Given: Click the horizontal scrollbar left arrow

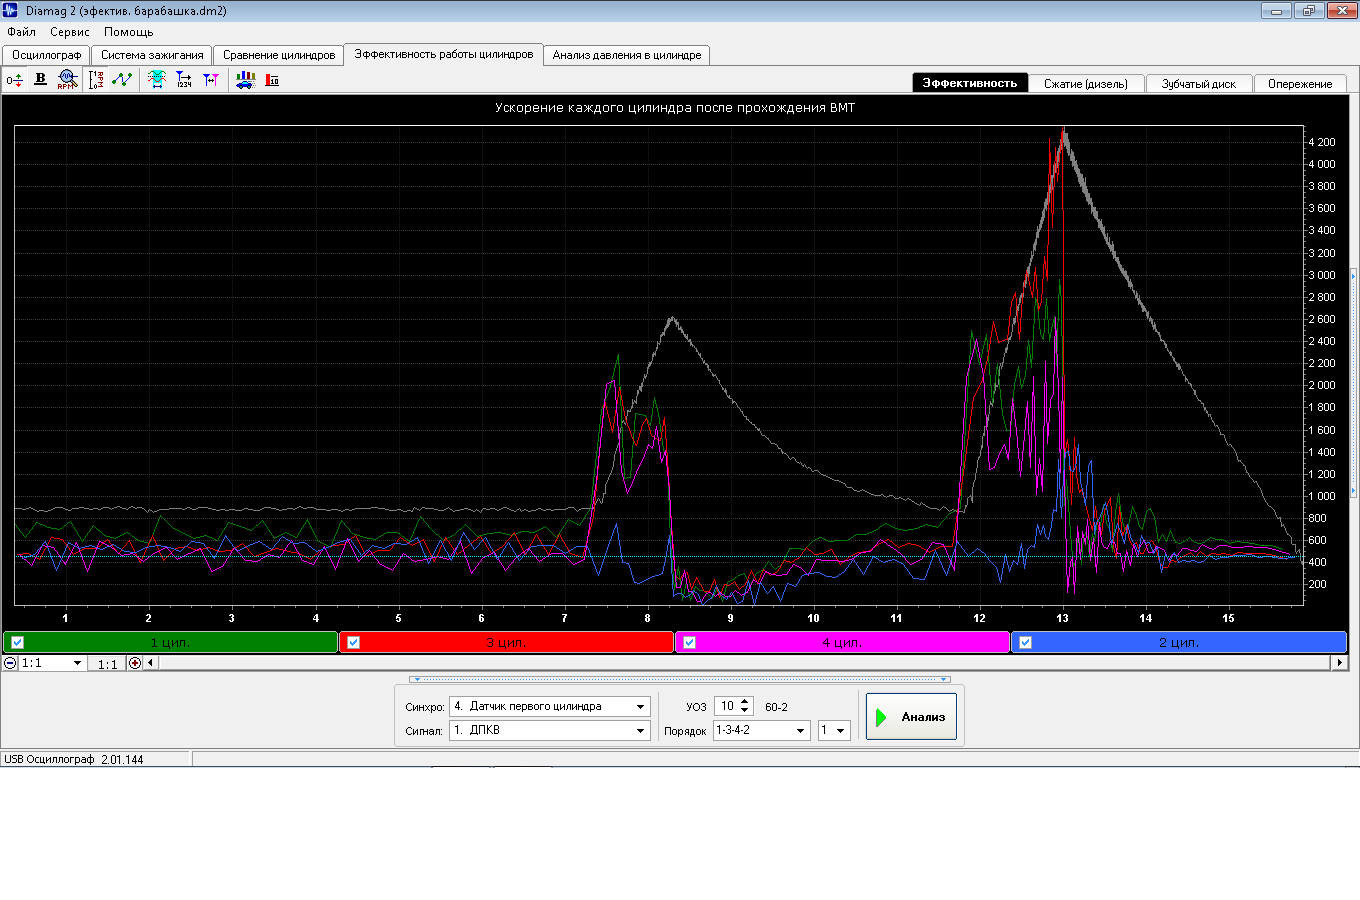Looking at the screenshot, I should pyautogui.click(x=151, y=663).
